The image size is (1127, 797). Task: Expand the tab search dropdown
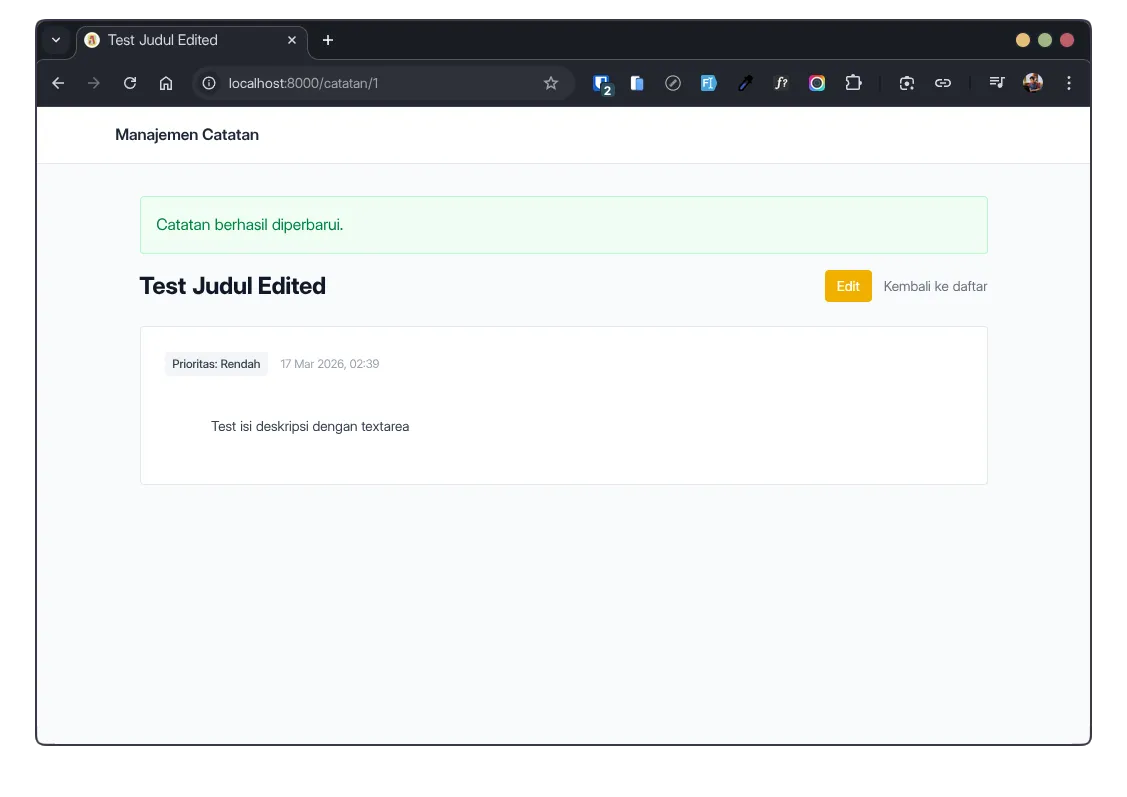coord(56,40)
